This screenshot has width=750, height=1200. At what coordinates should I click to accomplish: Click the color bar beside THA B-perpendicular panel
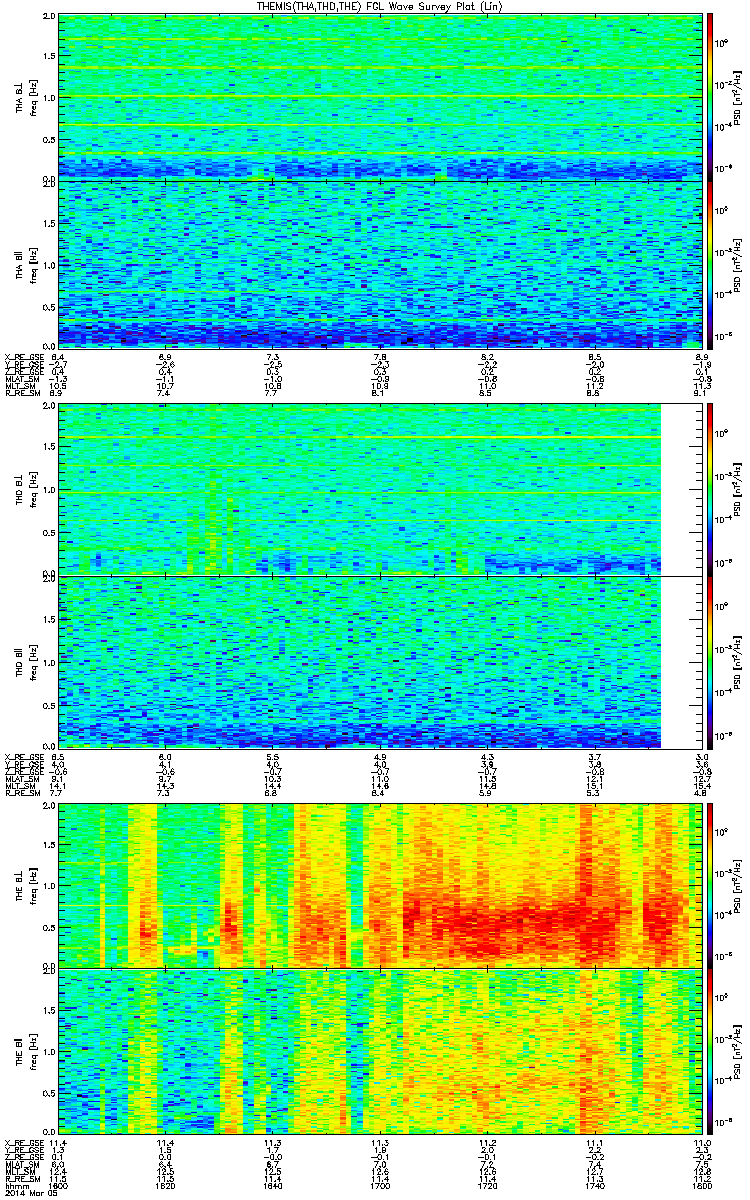coord(711,97)
